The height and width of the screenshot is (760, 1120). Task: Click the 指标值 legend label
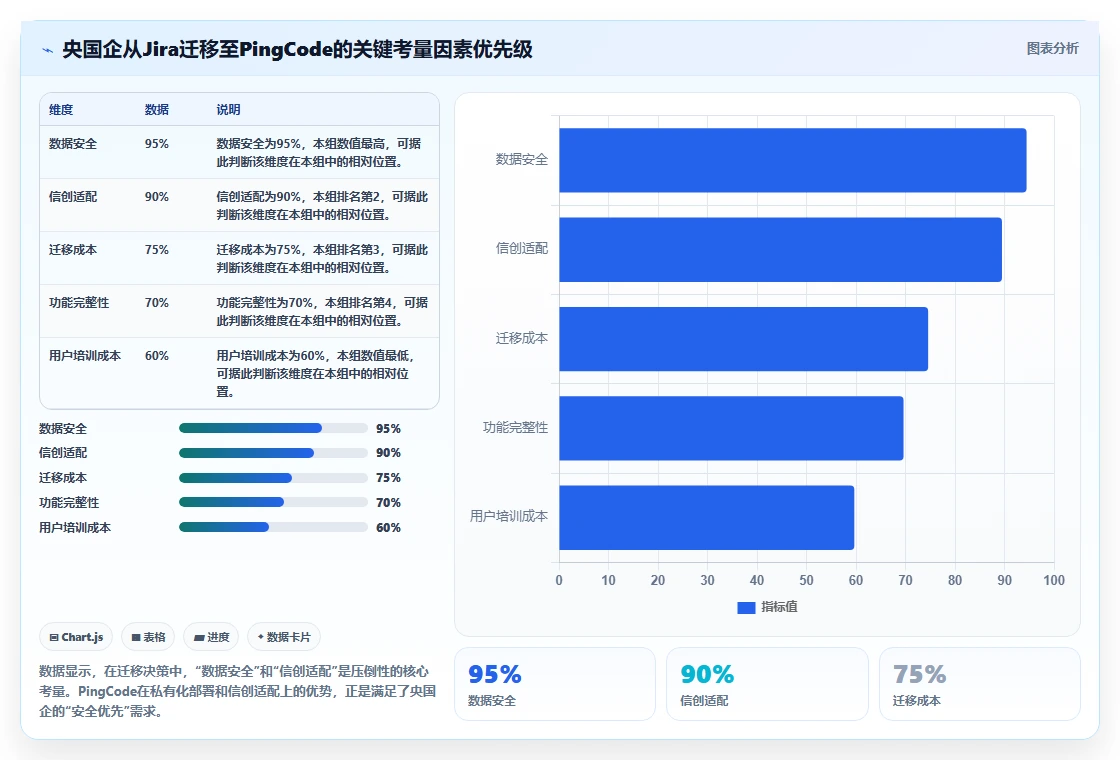[779, 606]
